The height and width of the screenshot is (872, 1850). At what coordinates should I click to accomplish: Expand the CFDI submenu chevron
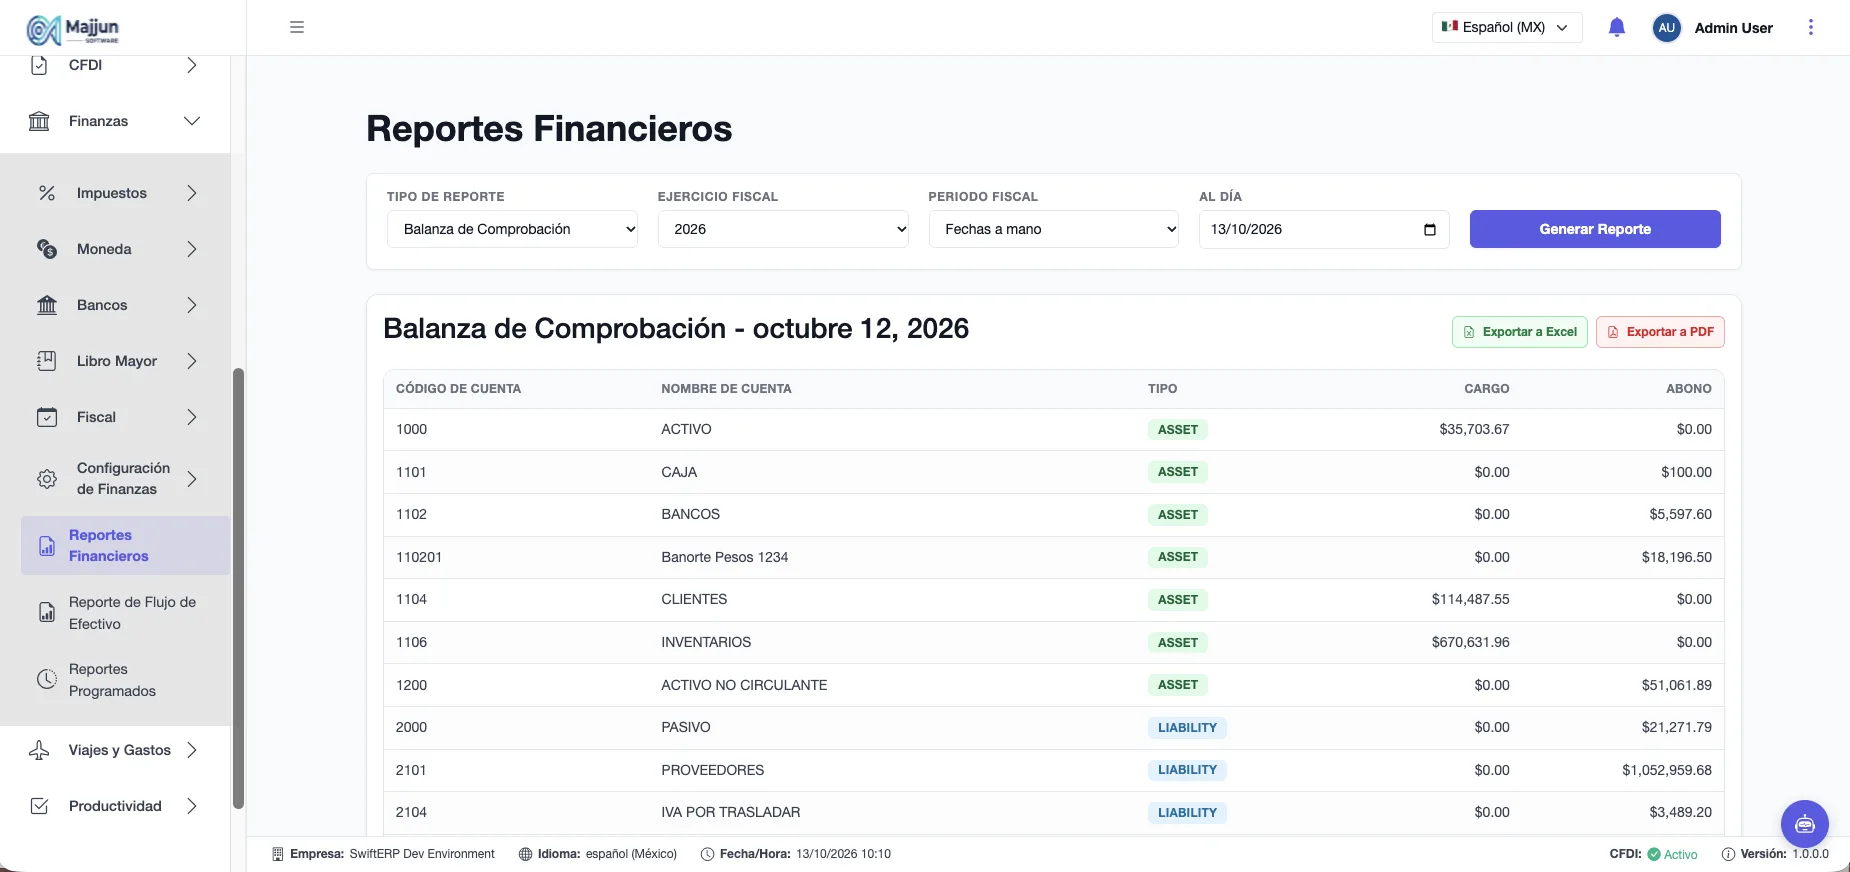pos(192,65)
